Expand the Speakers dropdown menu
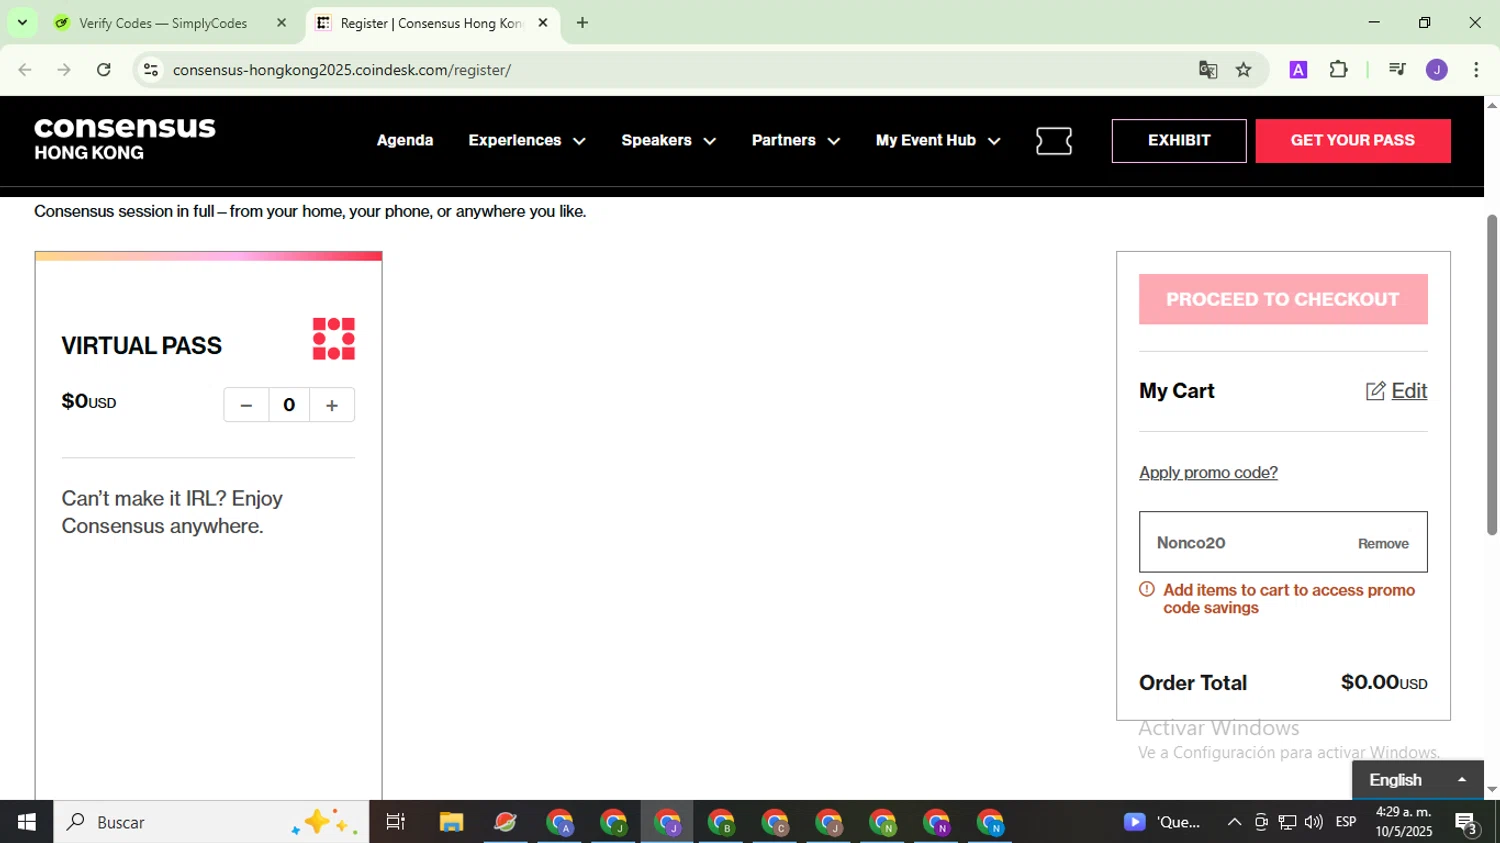This screenshot has height=843, width=1500. pyautogui.click(x=669, y=141)
